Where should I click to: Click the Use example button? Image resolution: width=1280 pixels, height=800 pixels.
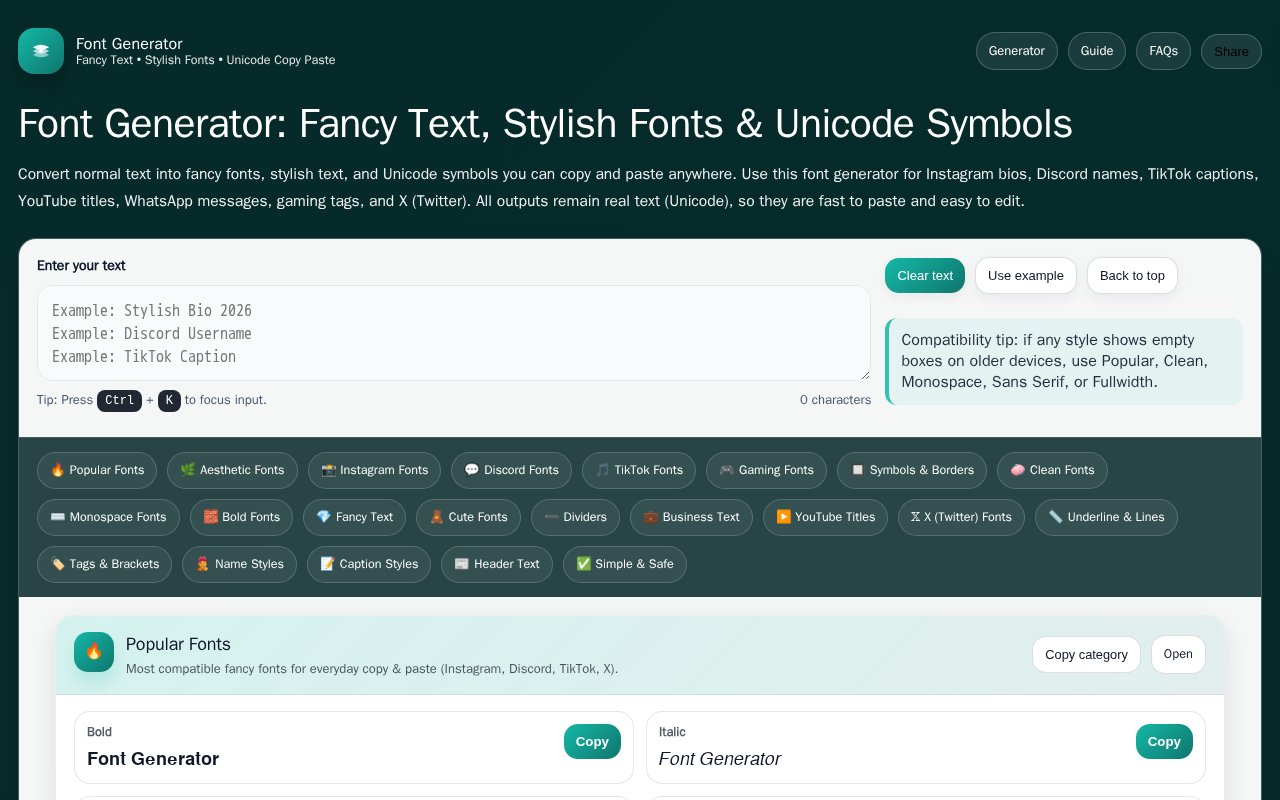(1025, 276)
